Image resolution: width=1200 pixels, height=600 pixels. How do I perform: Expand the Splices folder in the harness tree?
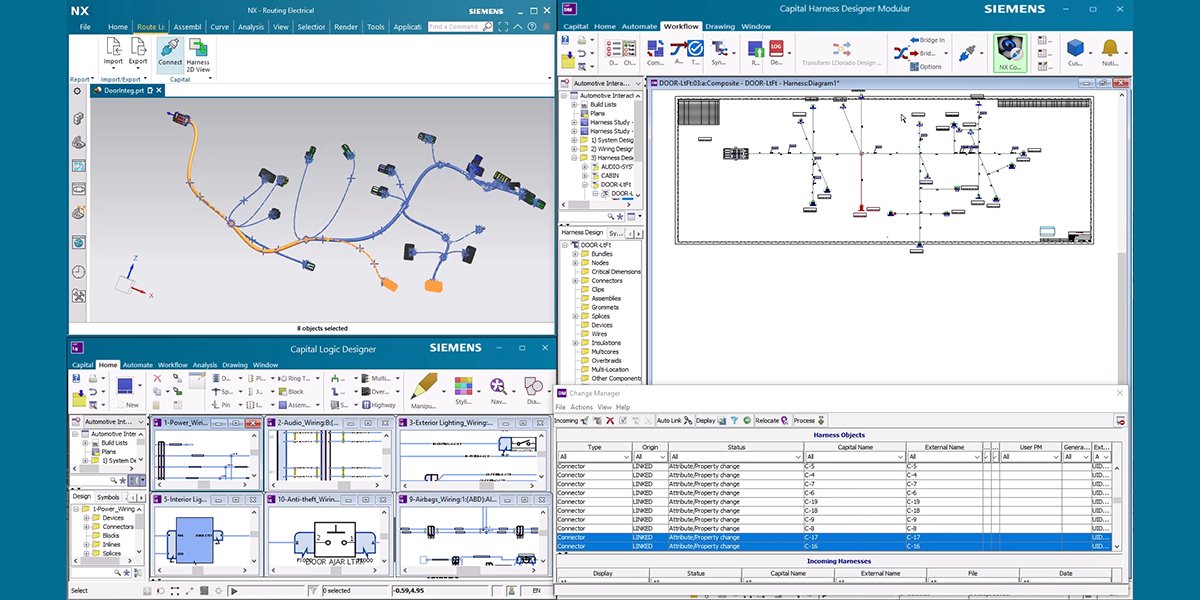575,317
